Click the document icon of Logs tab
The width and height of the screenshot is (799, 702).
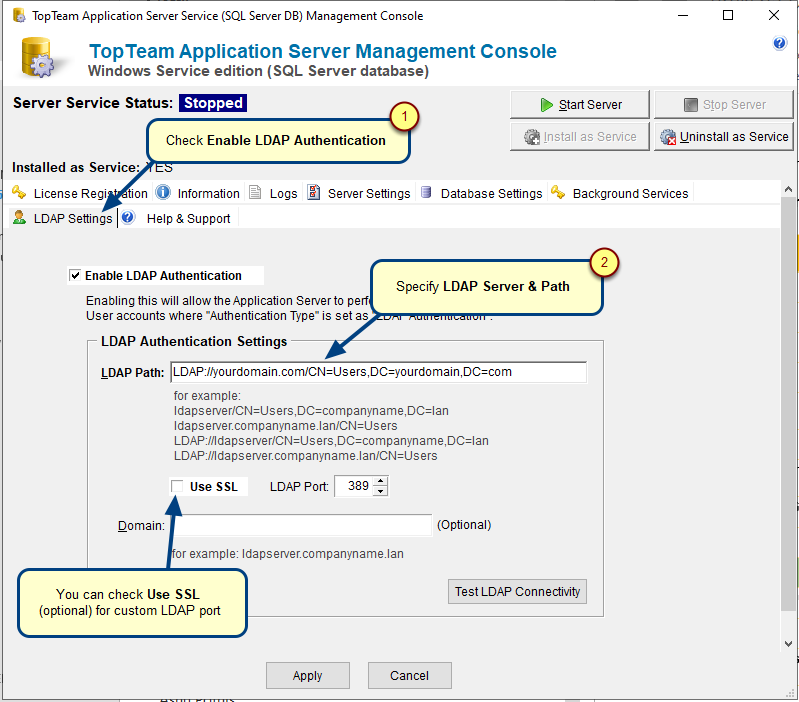tap(255, 193)
